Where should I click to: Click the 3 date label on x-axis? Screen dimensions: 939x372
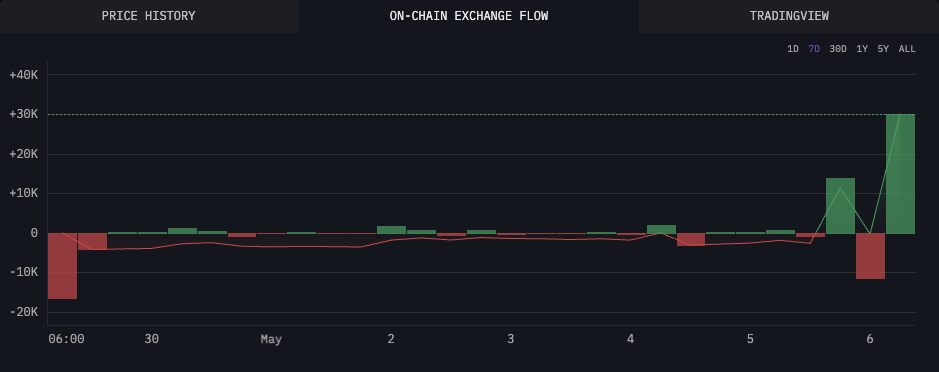click(x=510, y=339)
